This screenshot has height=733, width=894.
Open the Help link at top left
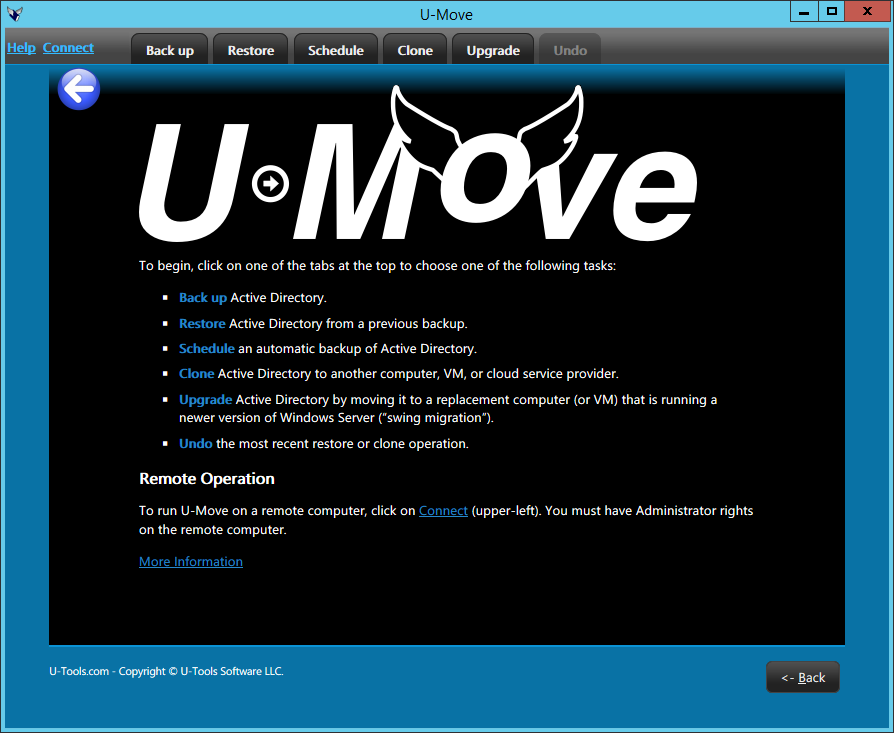coord(21,48)
